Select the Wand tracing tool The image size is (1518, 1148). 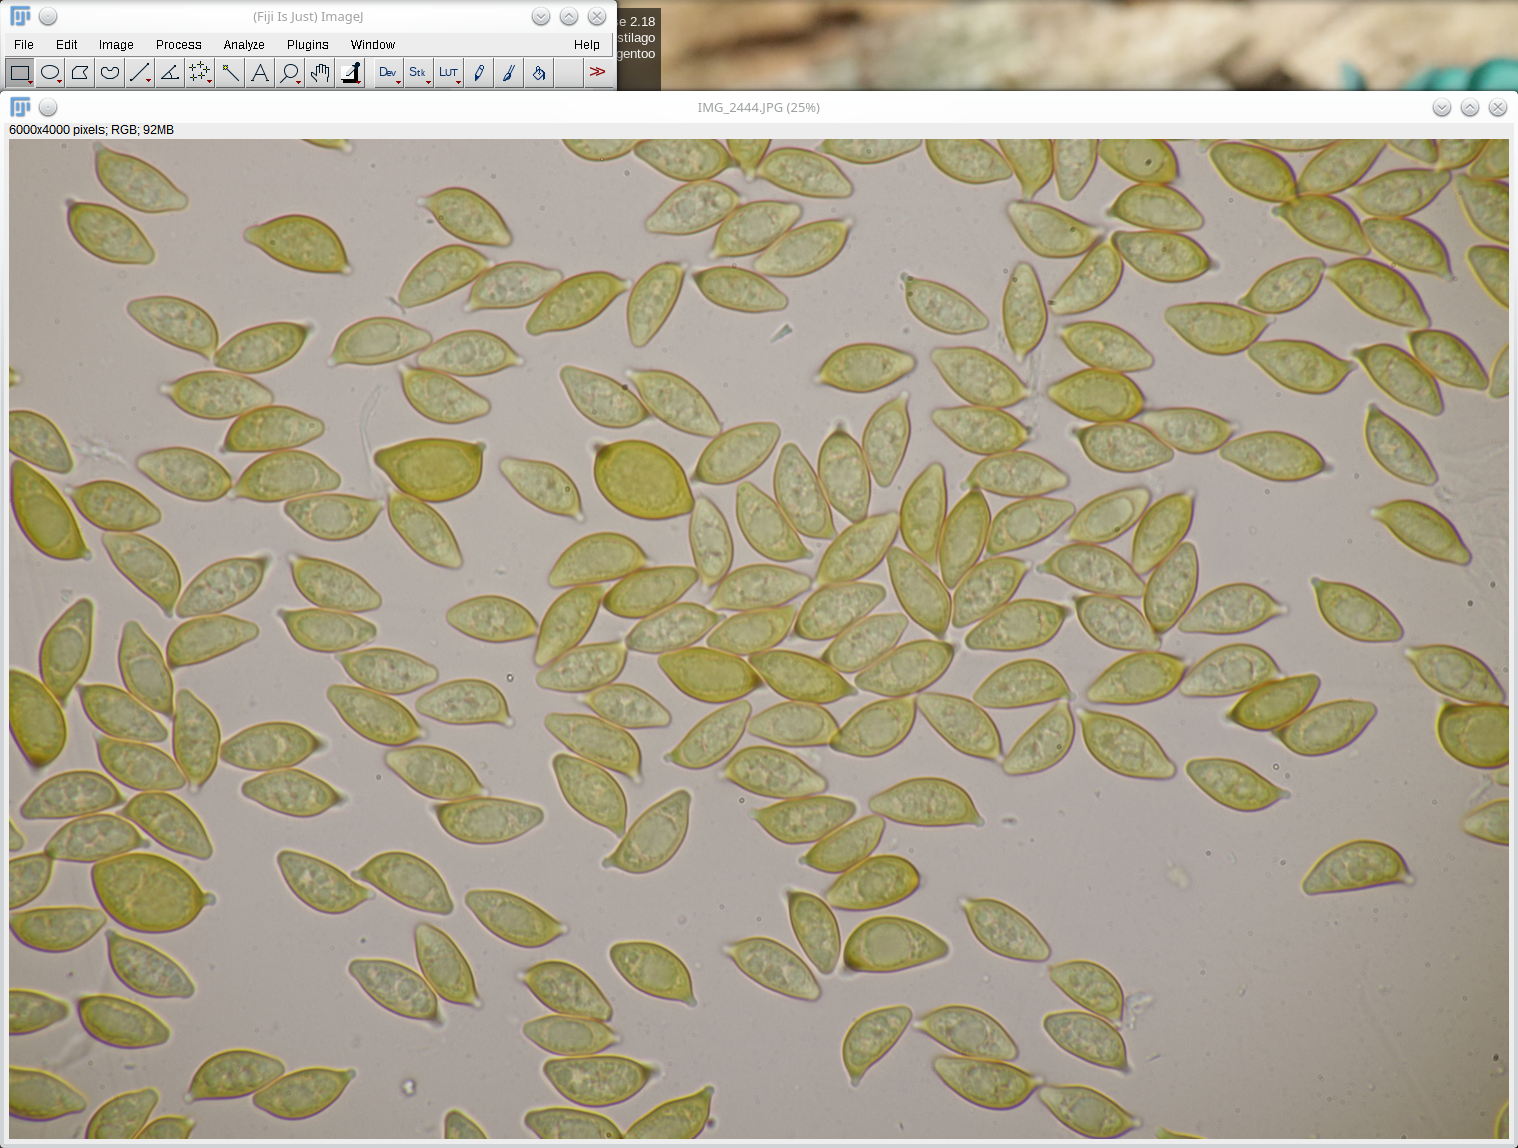(x=230, y=72)
